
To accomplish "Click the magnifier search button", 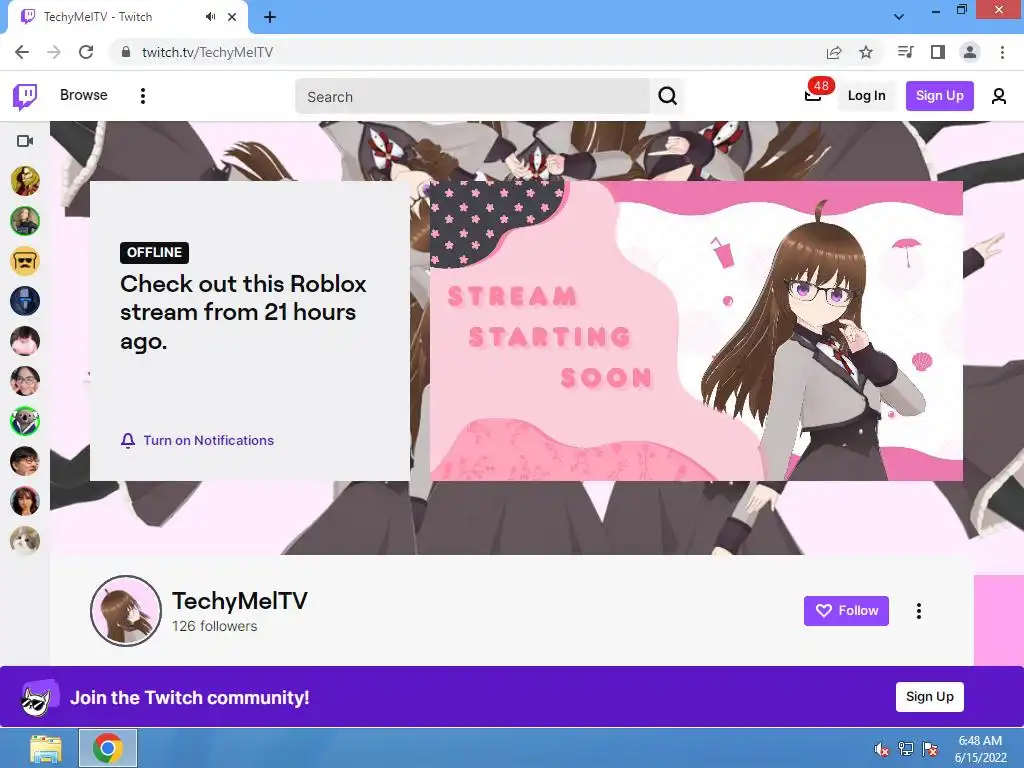I will [667, 97].
